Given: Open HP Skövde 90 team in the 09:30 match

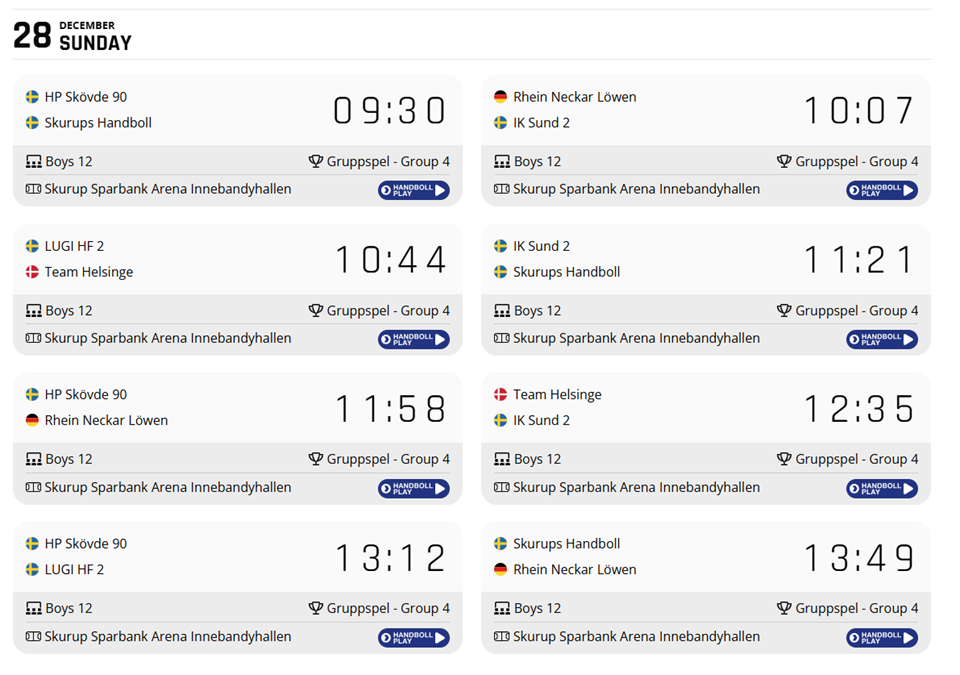Looking at the screenshot, I should 86,97.
